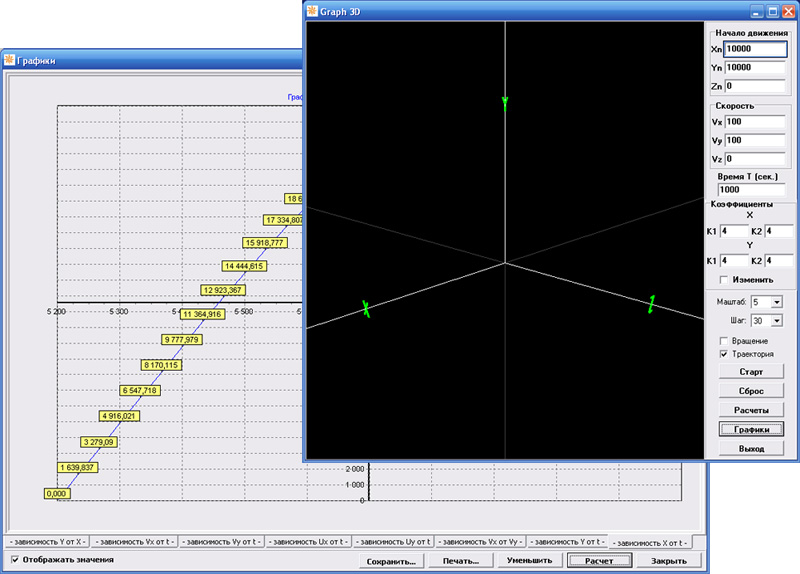The height and width of the screenshot is (574, 800).
Task: Click the Сохранить... button
Action: (391, 561)
